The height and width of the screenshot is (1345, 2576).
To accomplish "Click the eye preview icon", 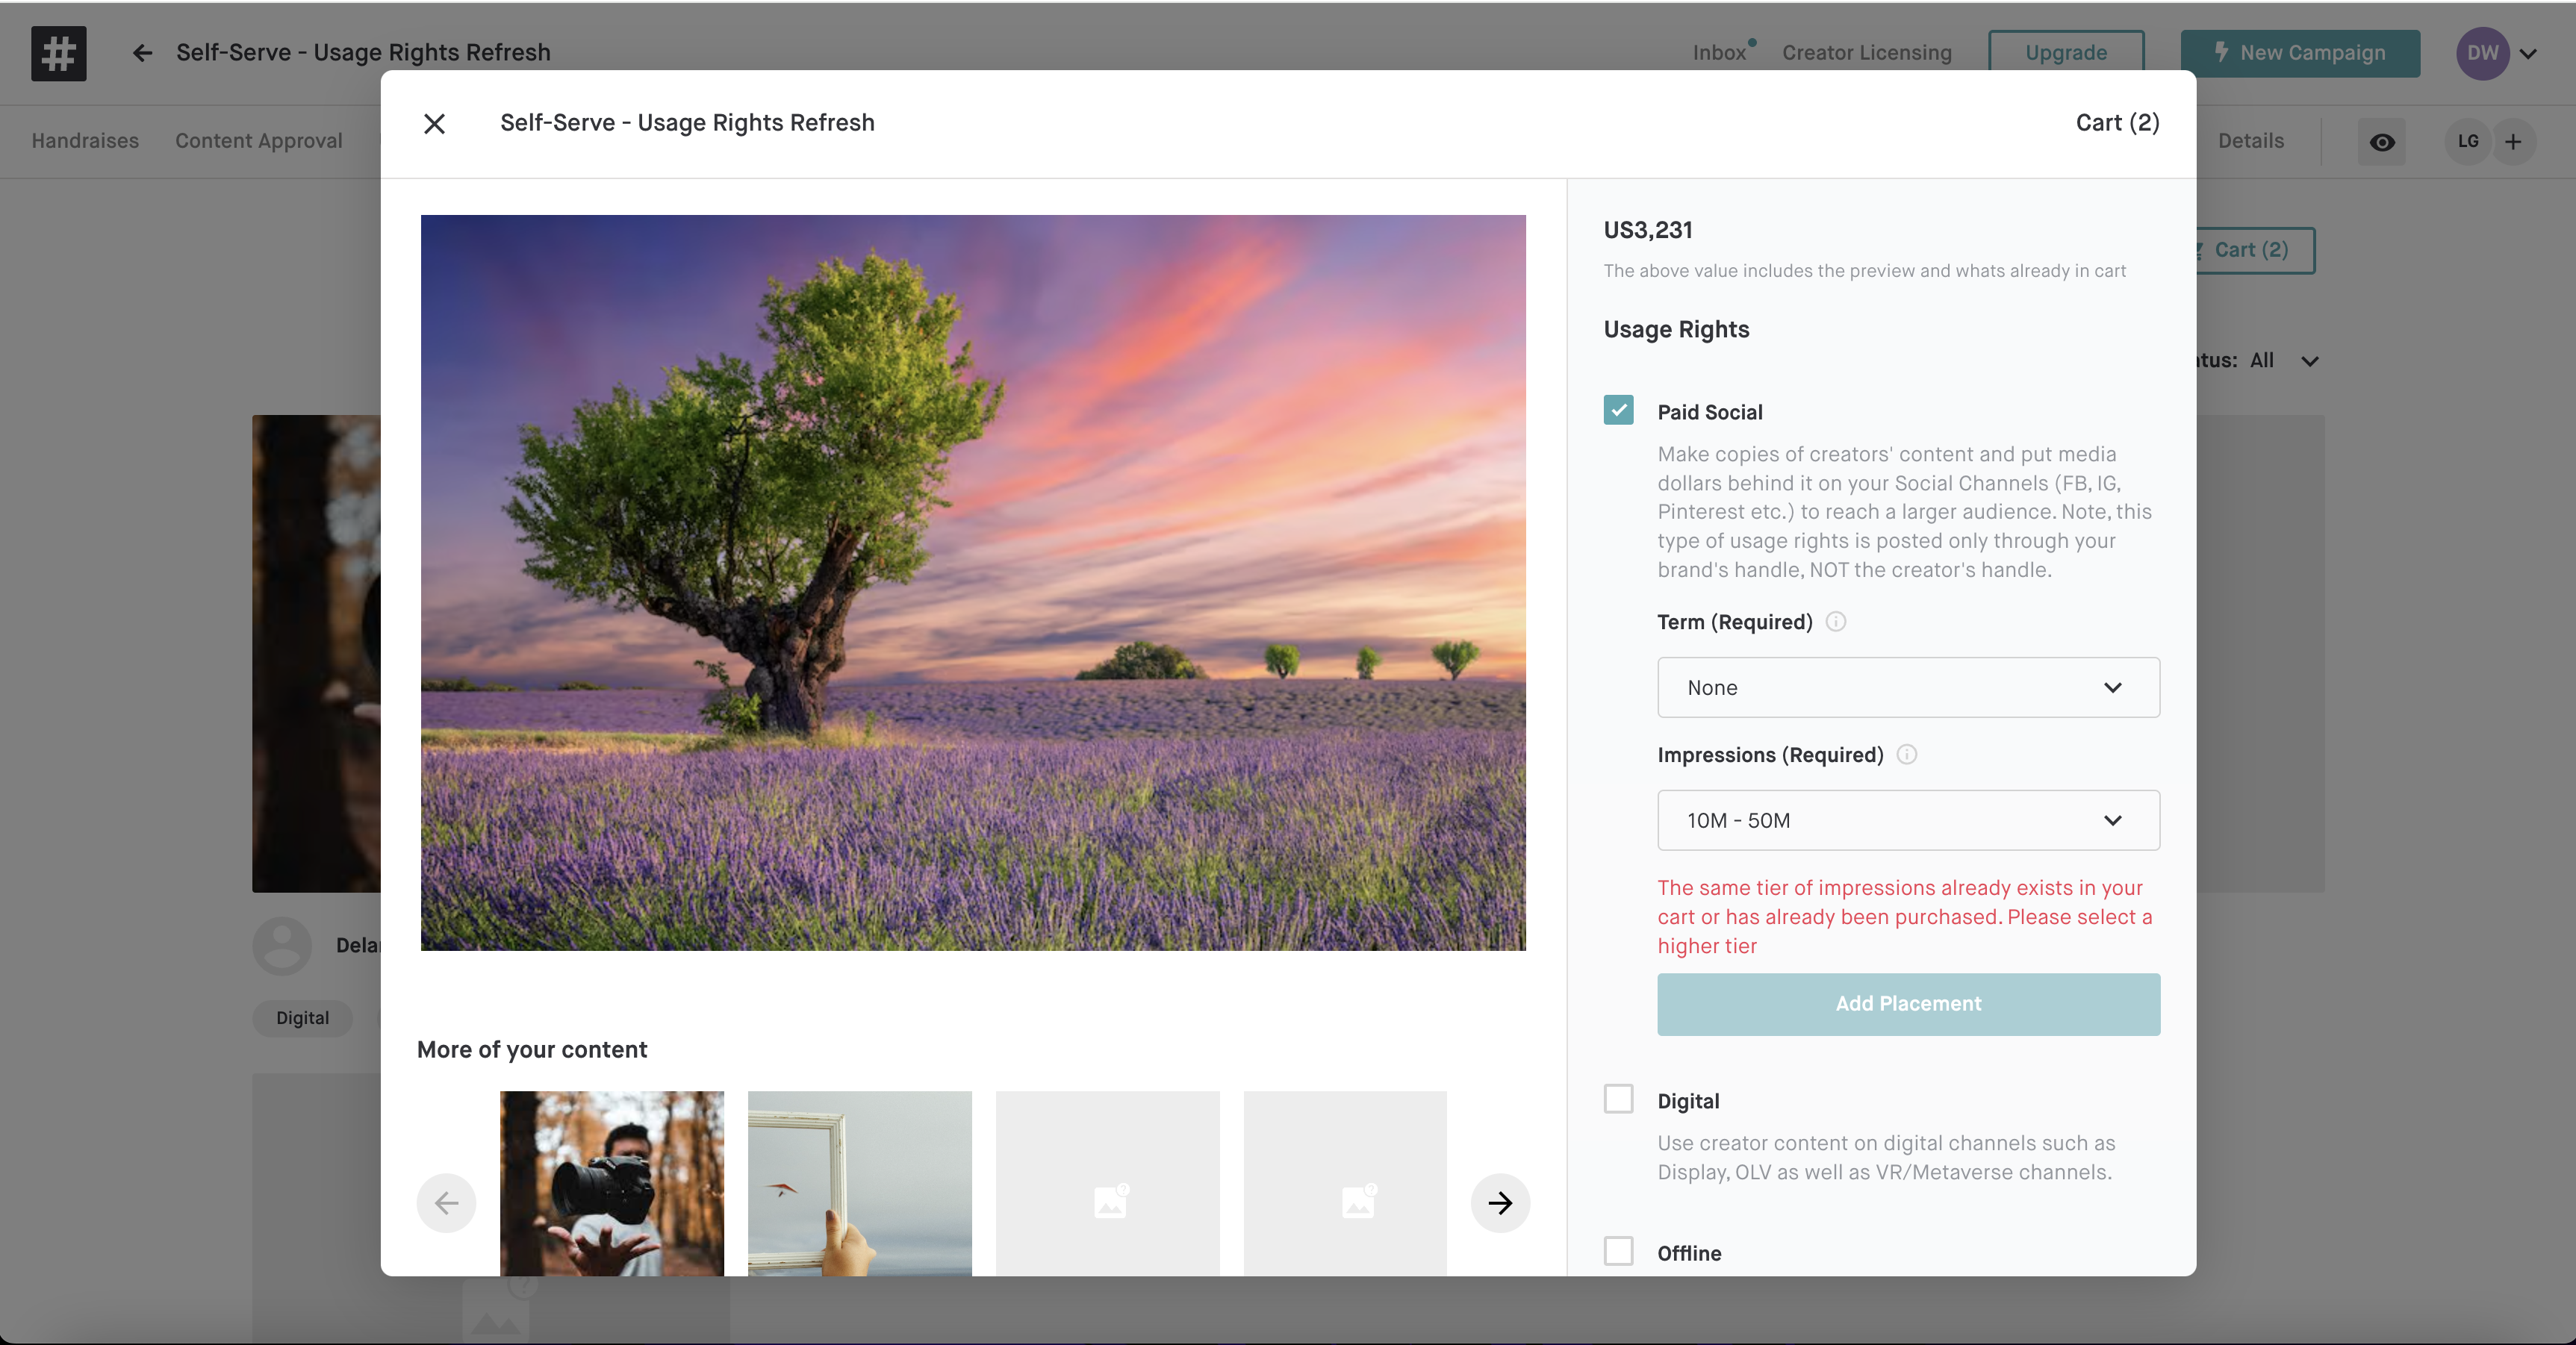I will click(x=2382, y=142).
